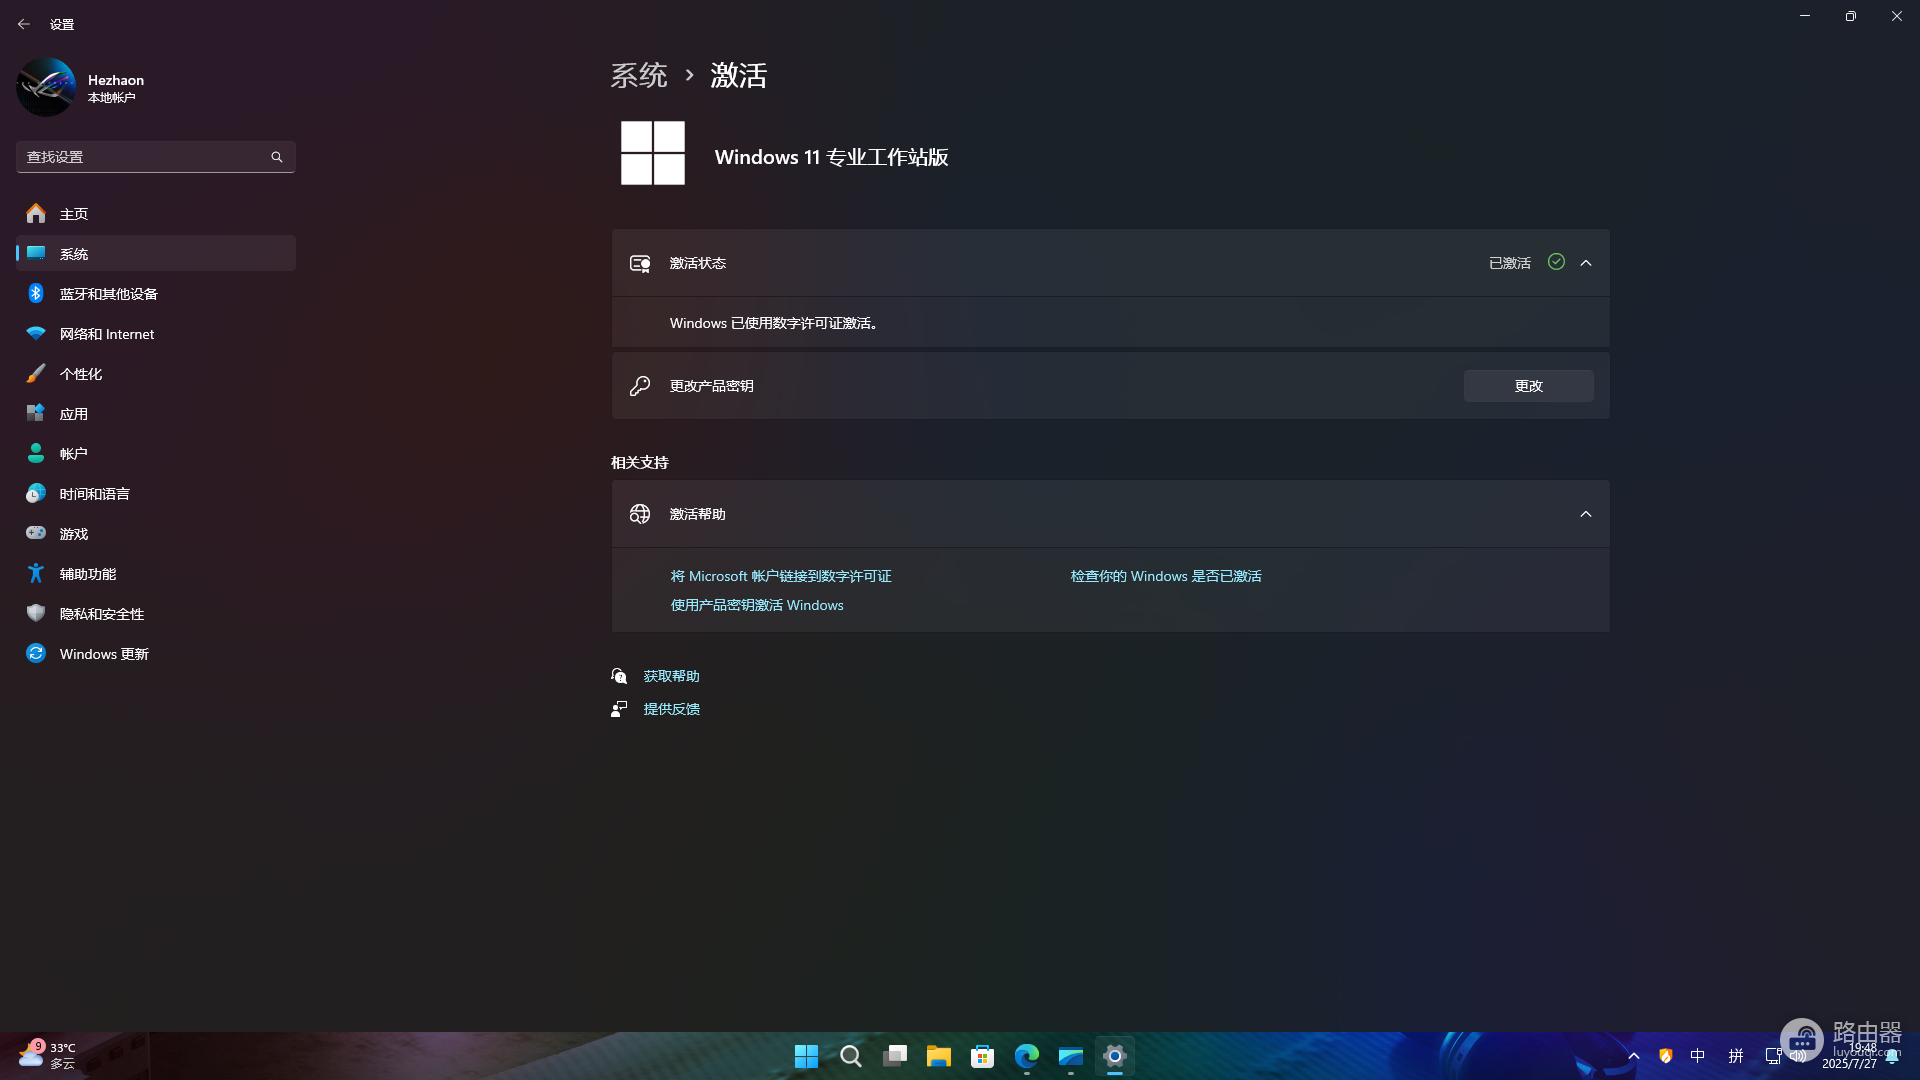Click the Windows logo beside edition name
The image size is (1920, 1080).
pyautogui.click(x=653, y=153)
